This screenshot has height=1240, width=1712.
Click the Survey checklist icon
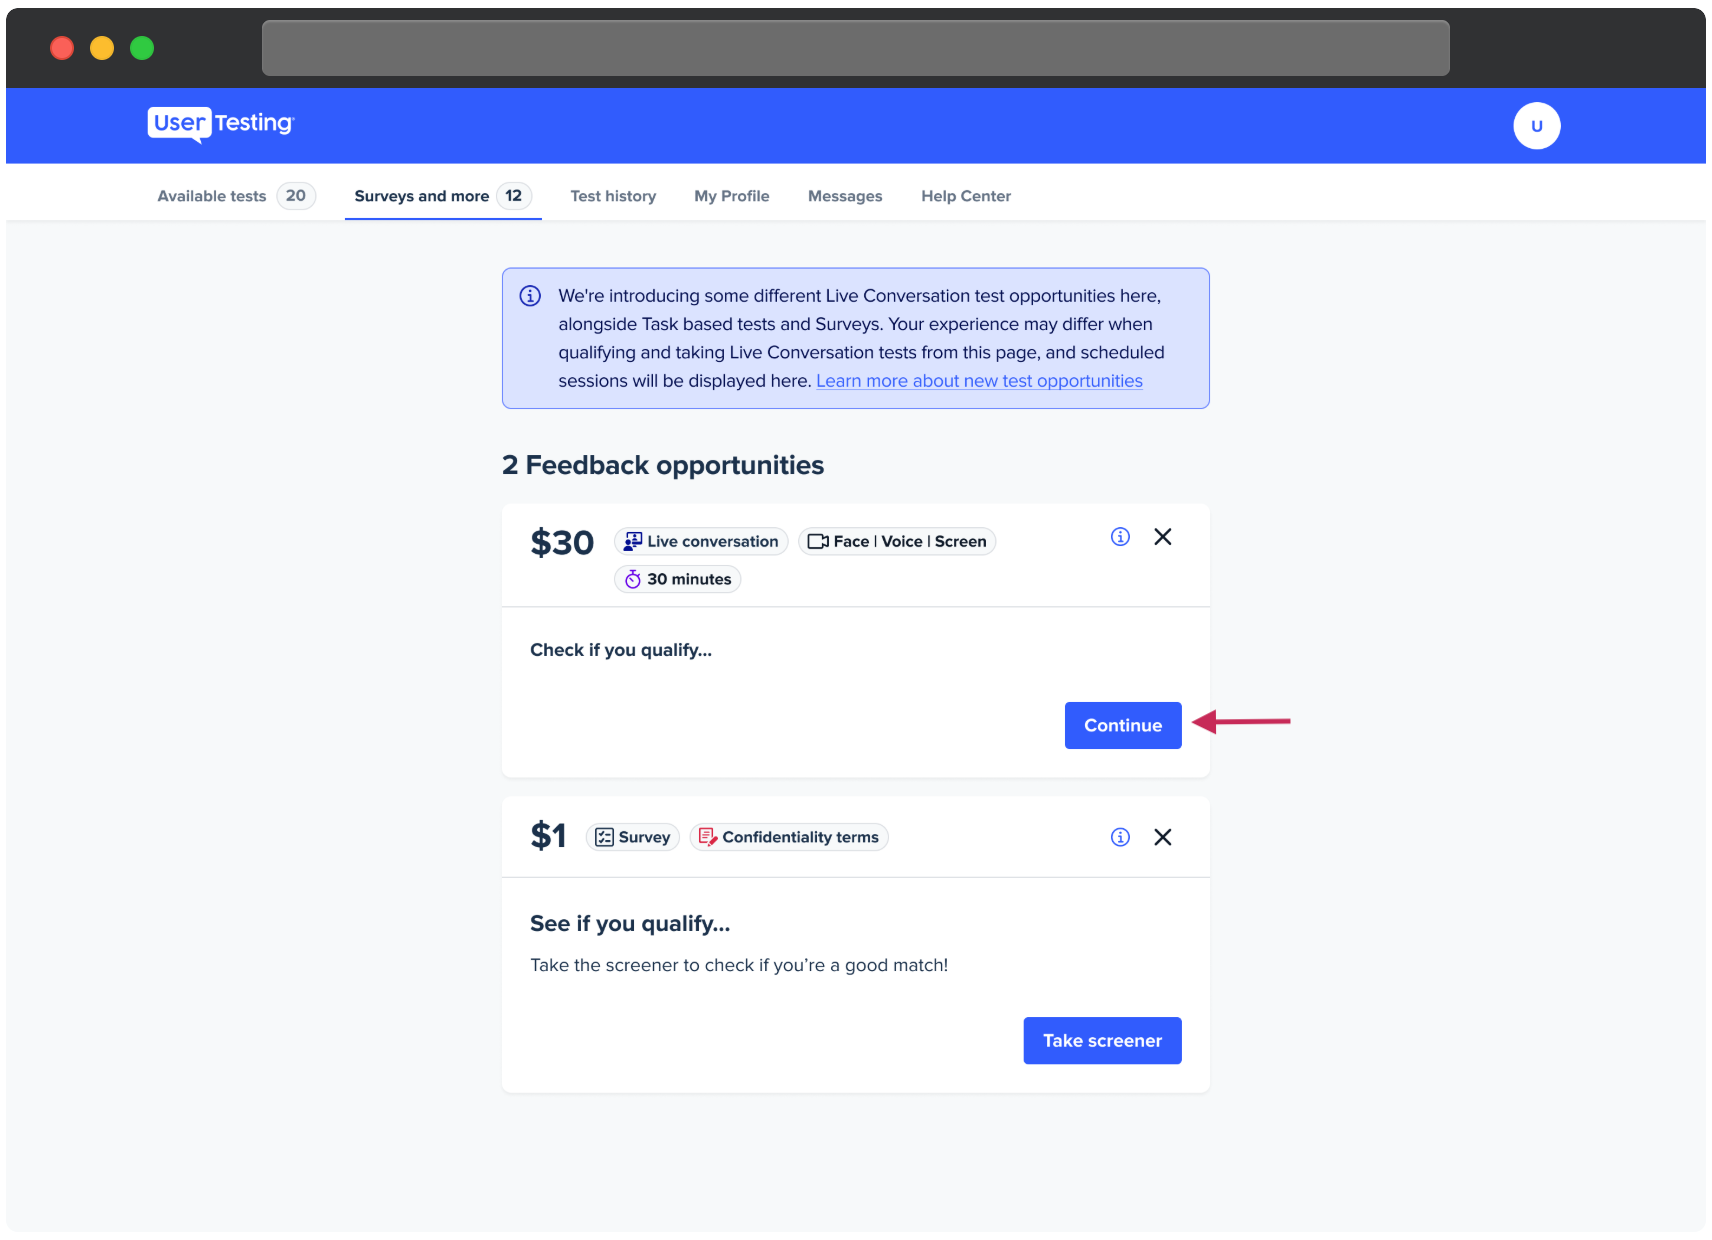coord(604,837)
